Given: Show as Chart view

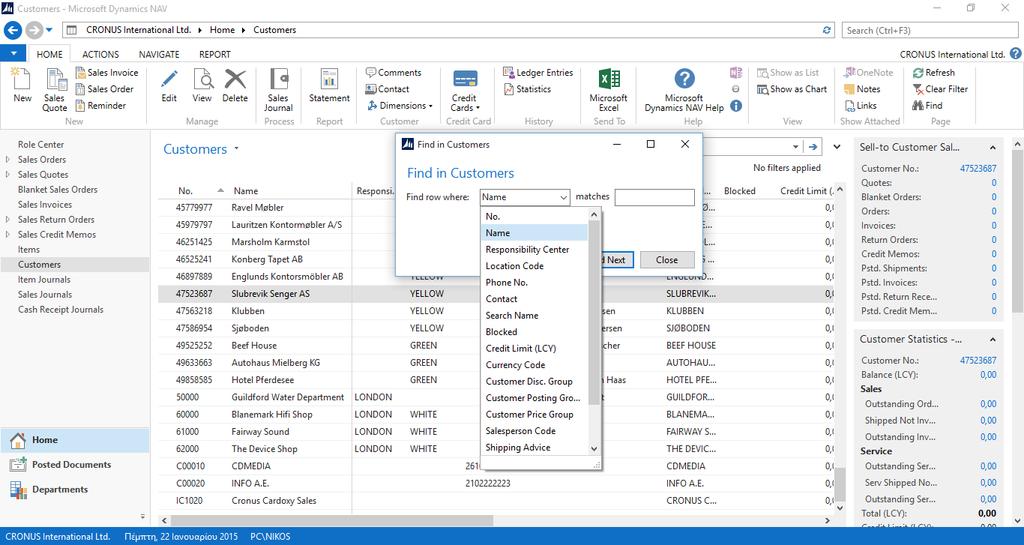Looking at the screenshot, I should [x=792, y=89].
